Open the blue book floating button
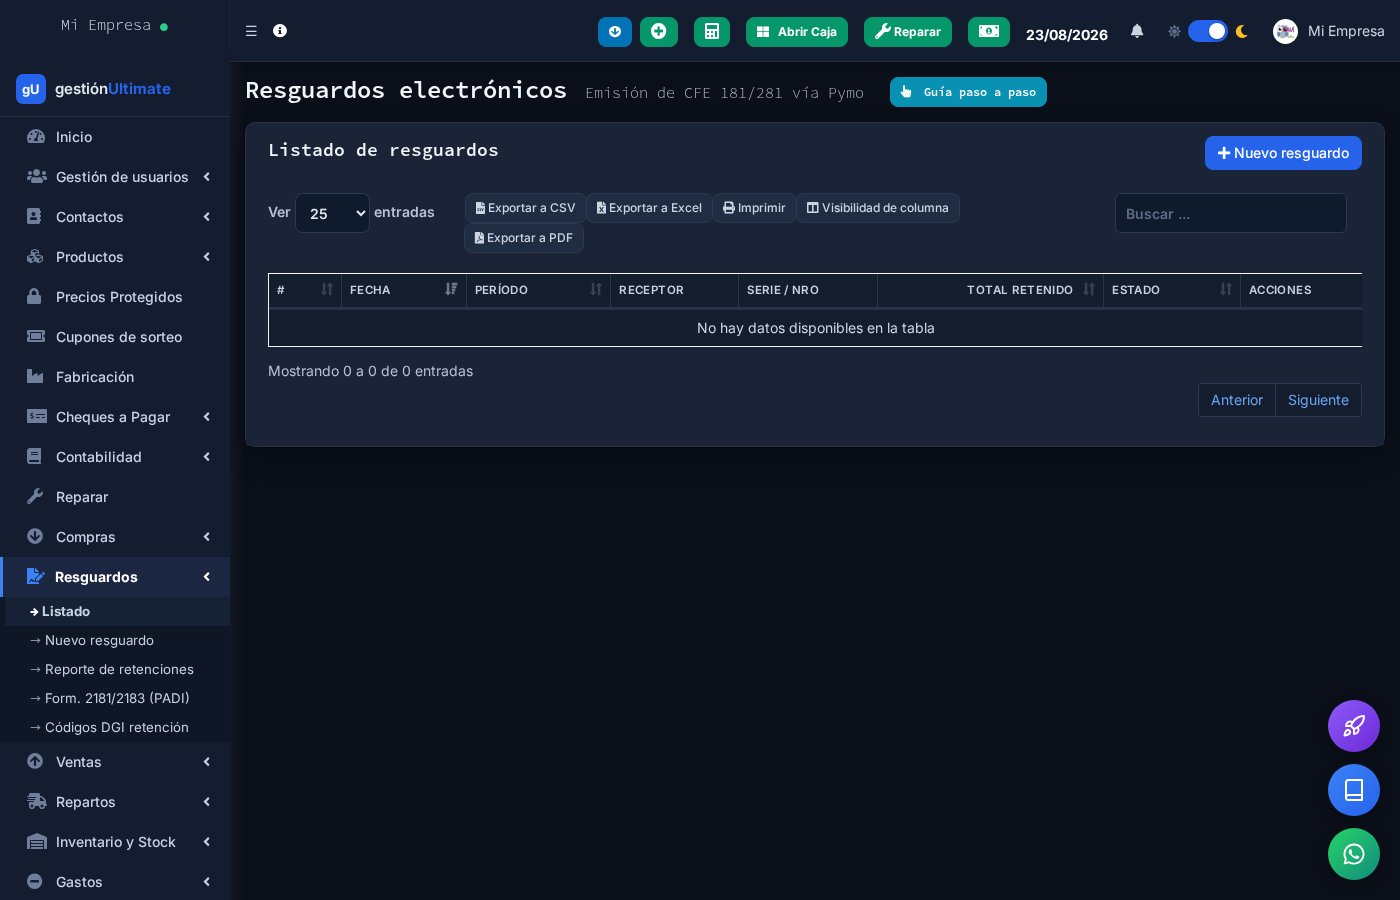The width and height of the screenshot is (1400, 900). (x=1354, y=790)
